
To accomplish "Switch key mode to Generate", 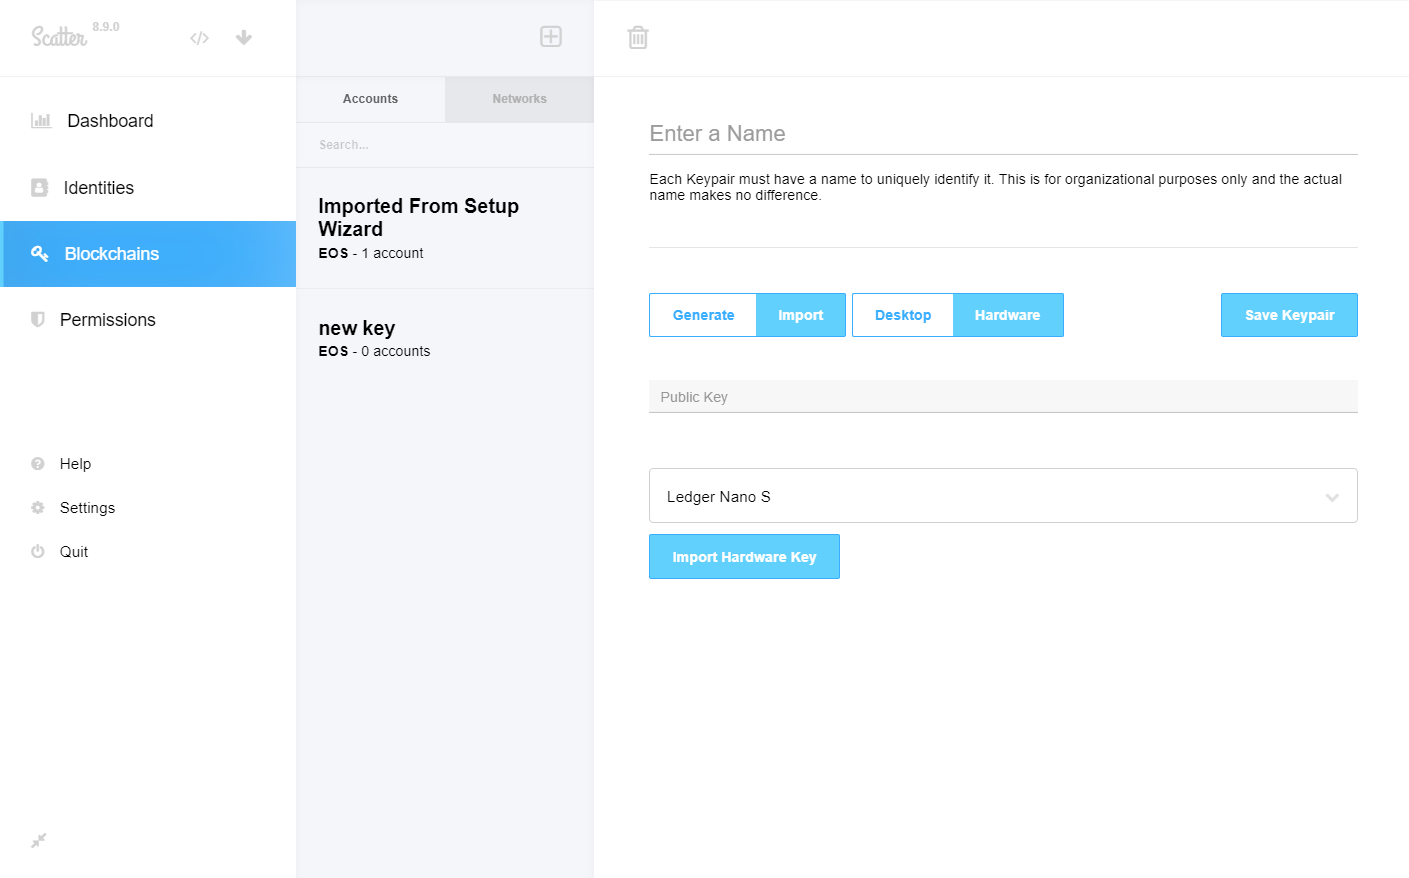I will [703, 315].
